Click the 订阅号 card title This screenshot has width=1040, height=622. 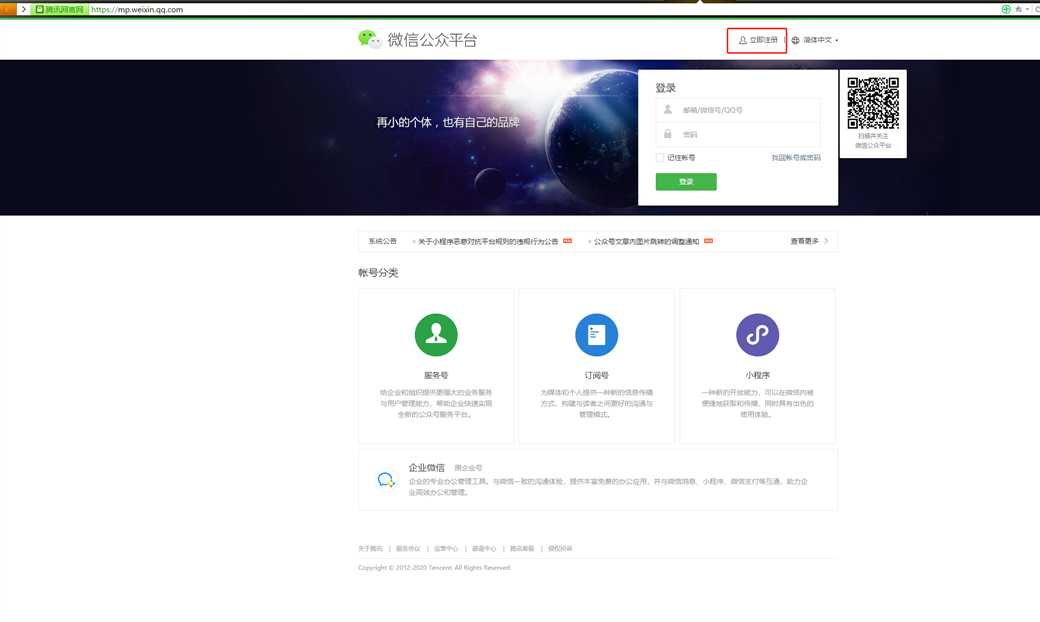click(x=596, y=375)
